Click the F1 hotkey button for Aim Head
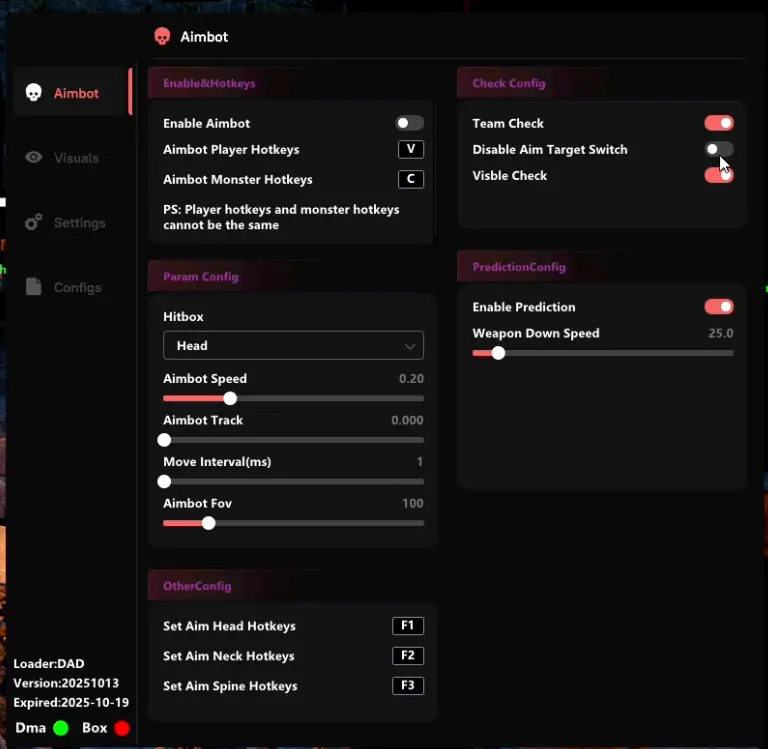768x749 pixels. pos(408,626)
